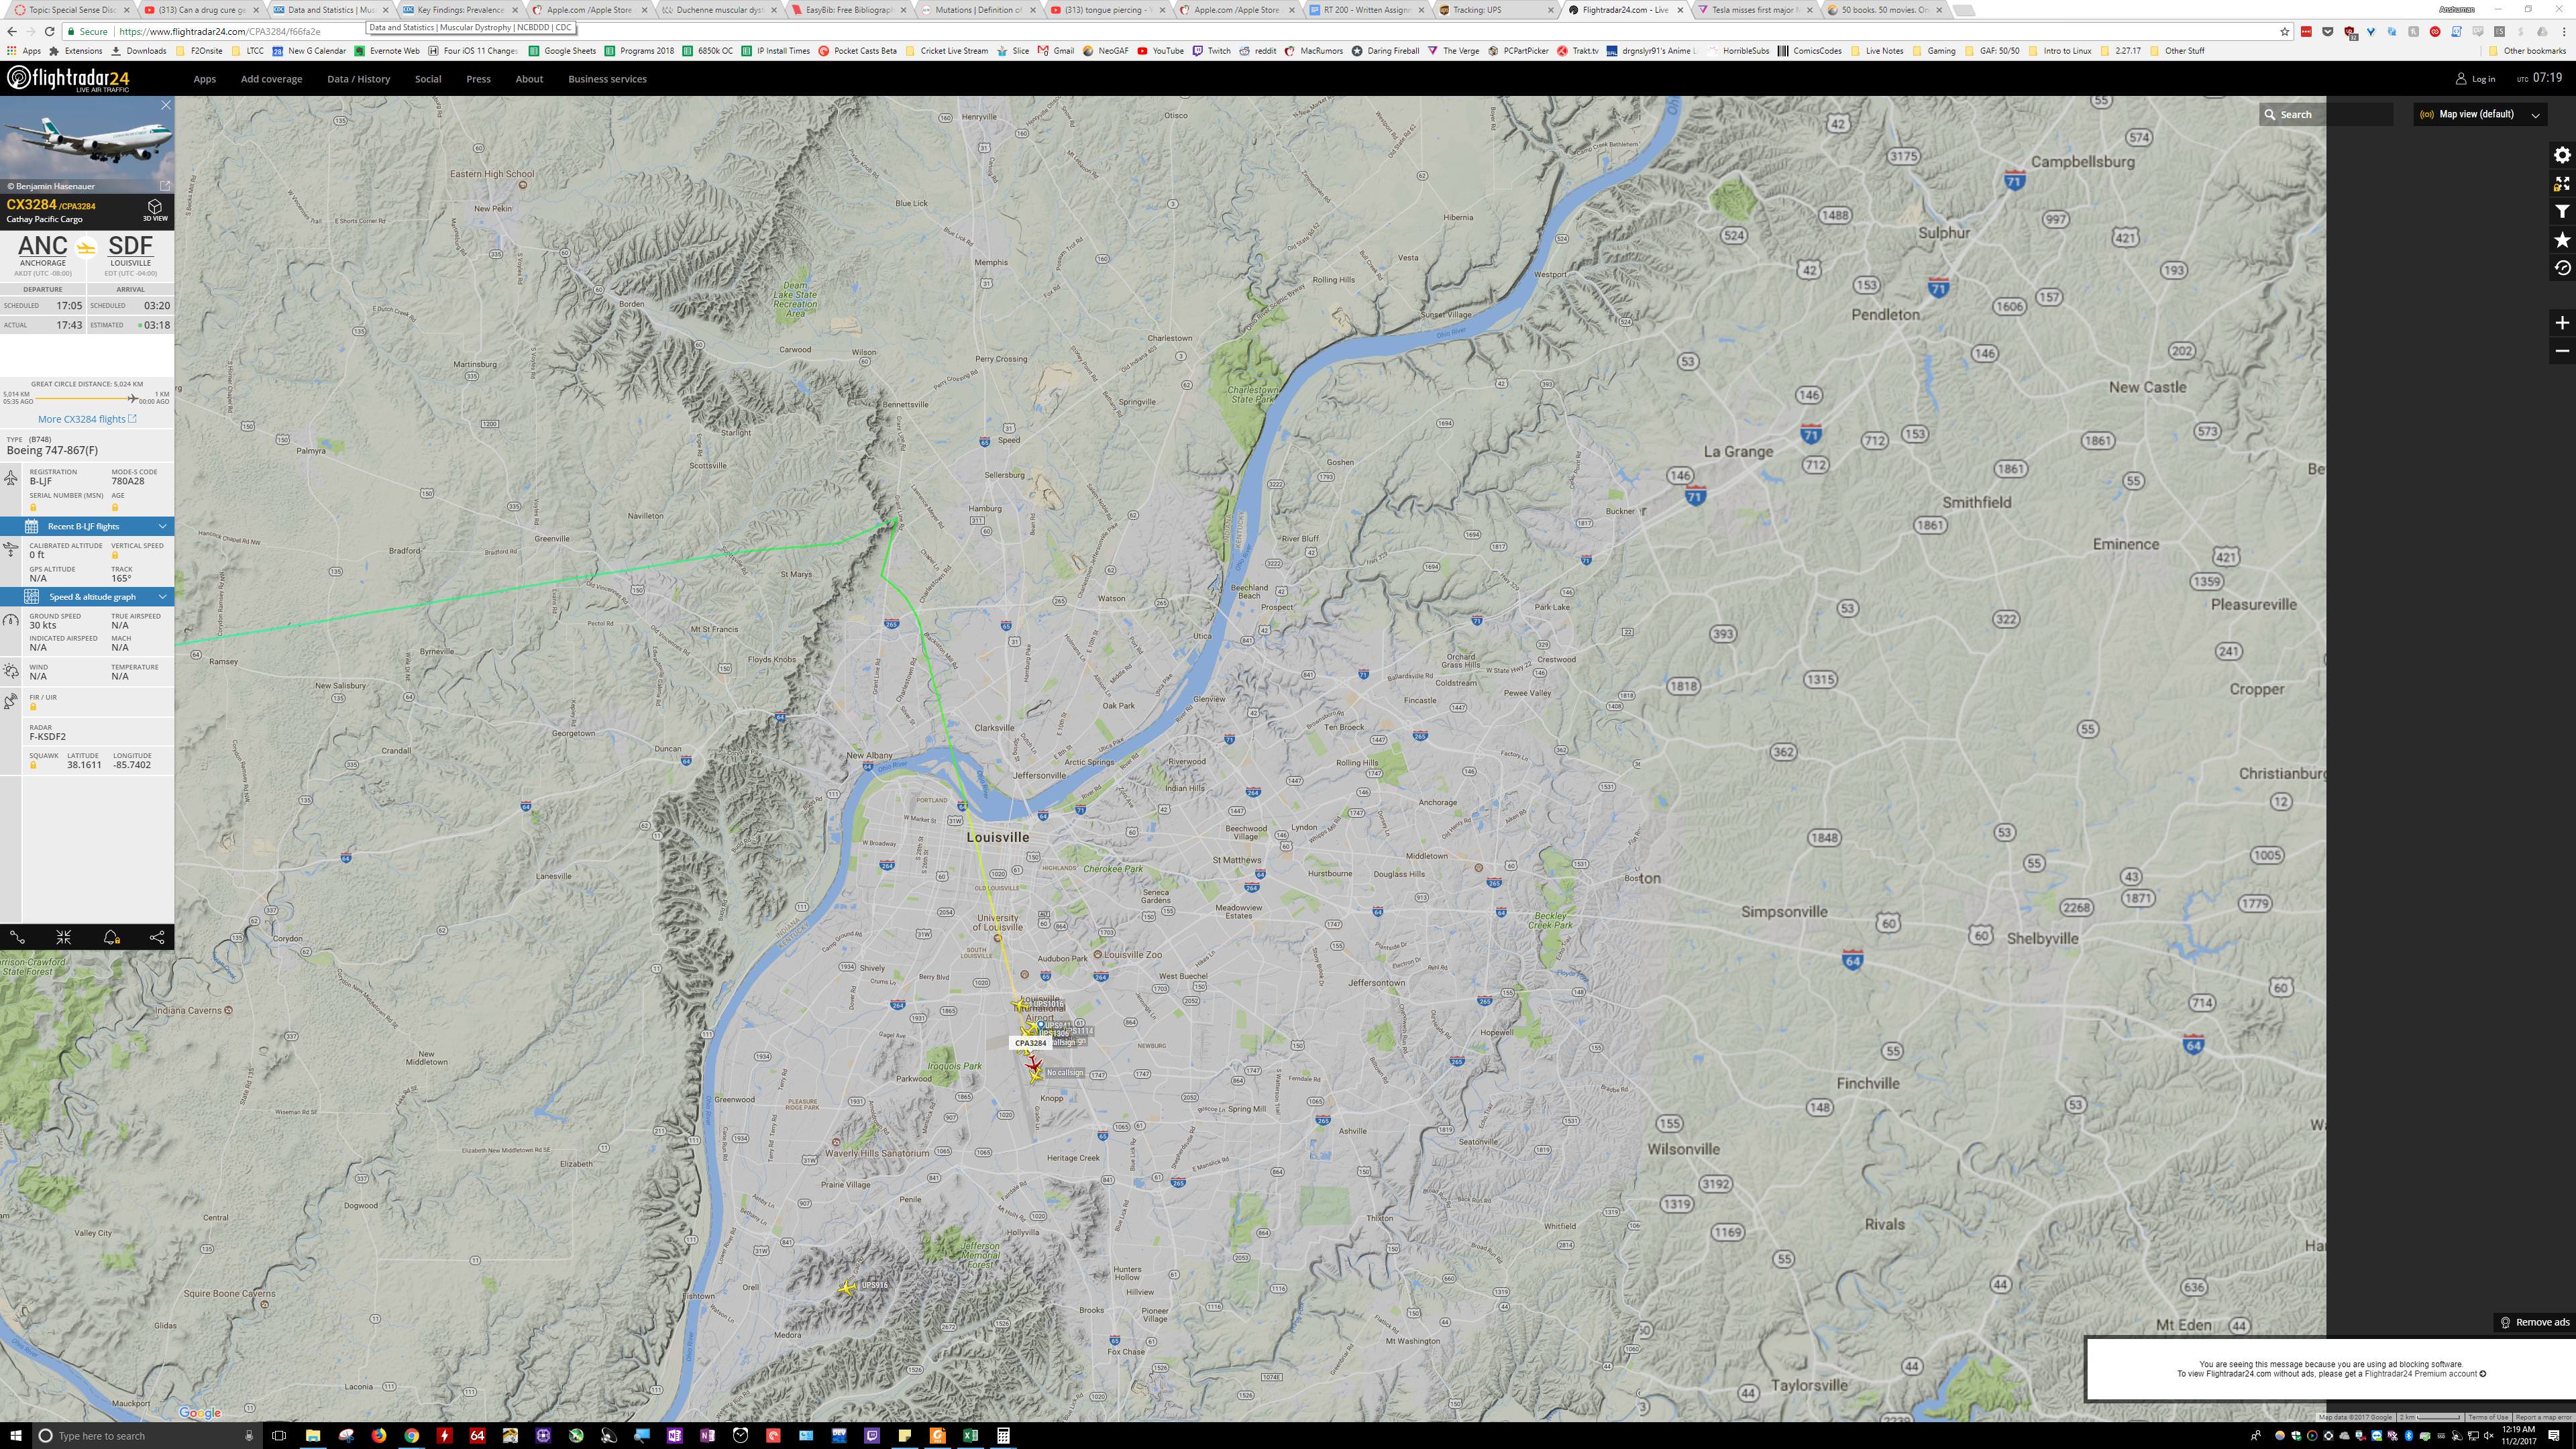Open playback history clock icon
This screenshot has width=2576, height=1449.
click(2561, 268)
